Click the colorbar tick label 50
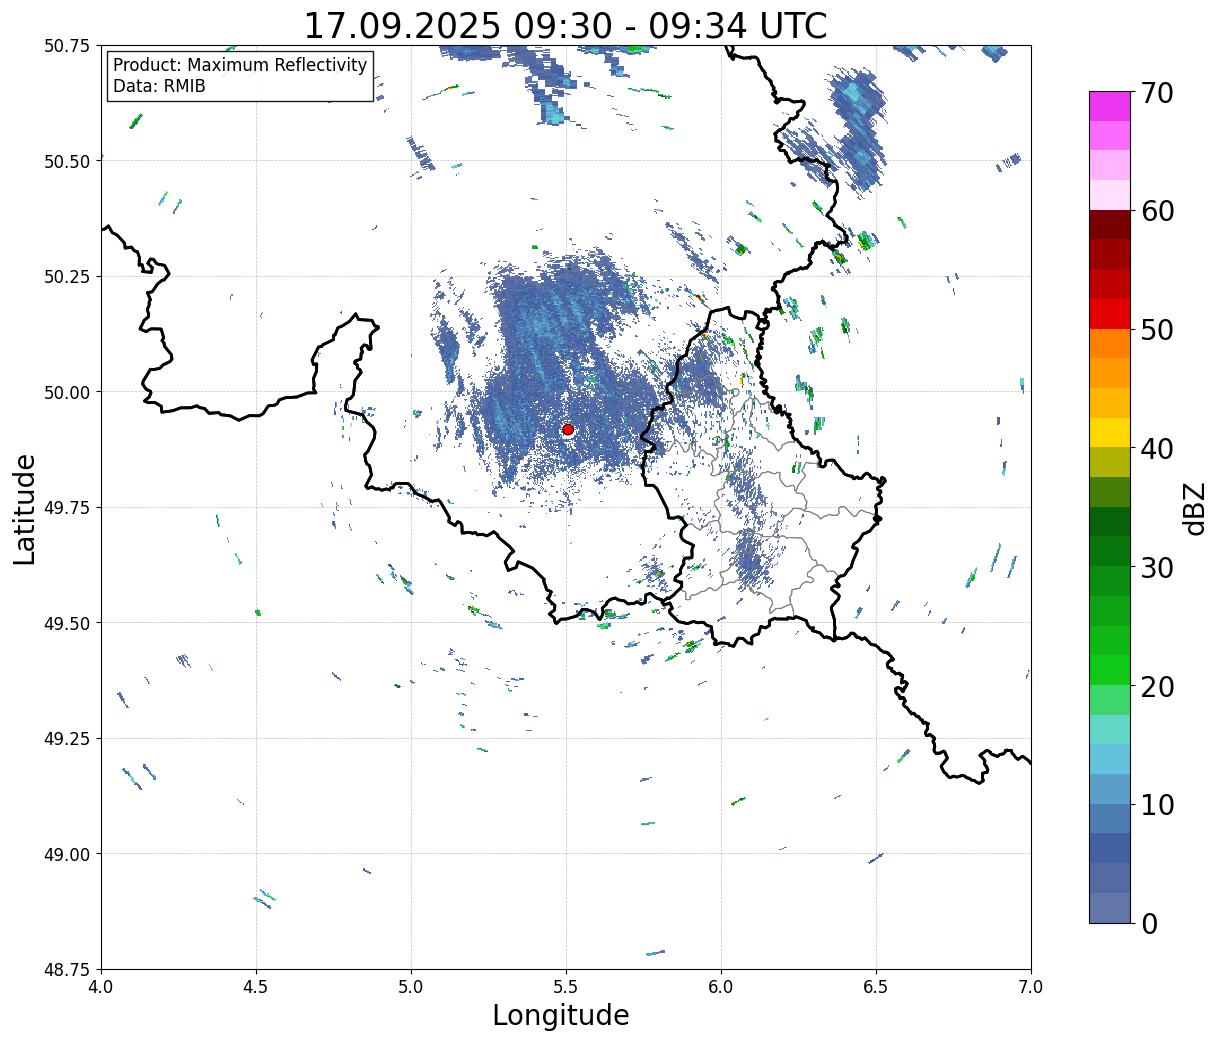1219x1040 pixels. click(x=1157, y=330)
